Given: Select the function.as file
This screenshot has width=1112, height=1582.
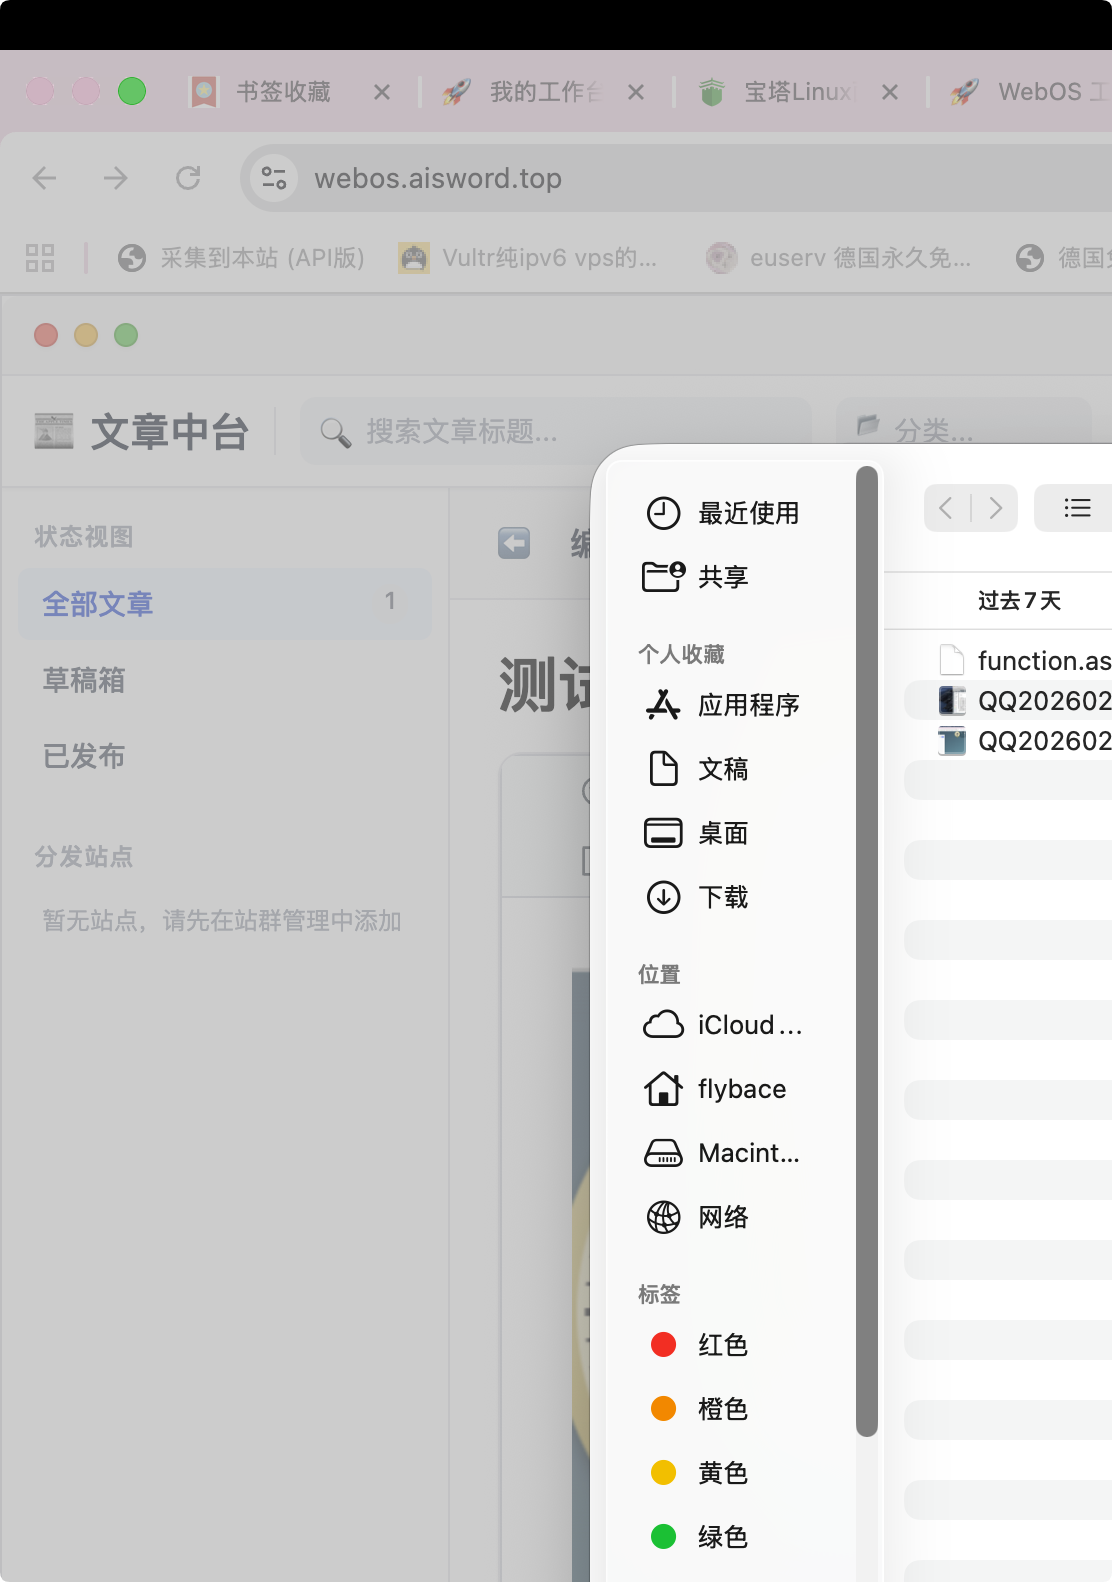Looking at the screenshot, I should coord(1024,661).
